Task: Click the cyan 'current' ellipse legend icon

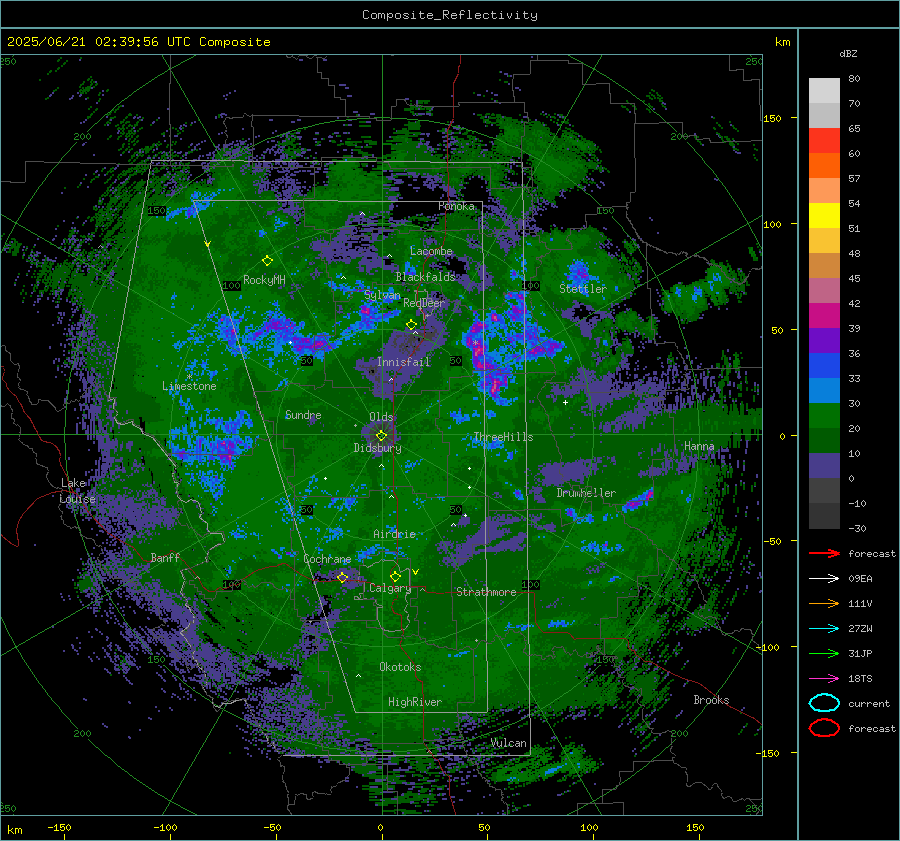Action: click(x=824, y=703)
